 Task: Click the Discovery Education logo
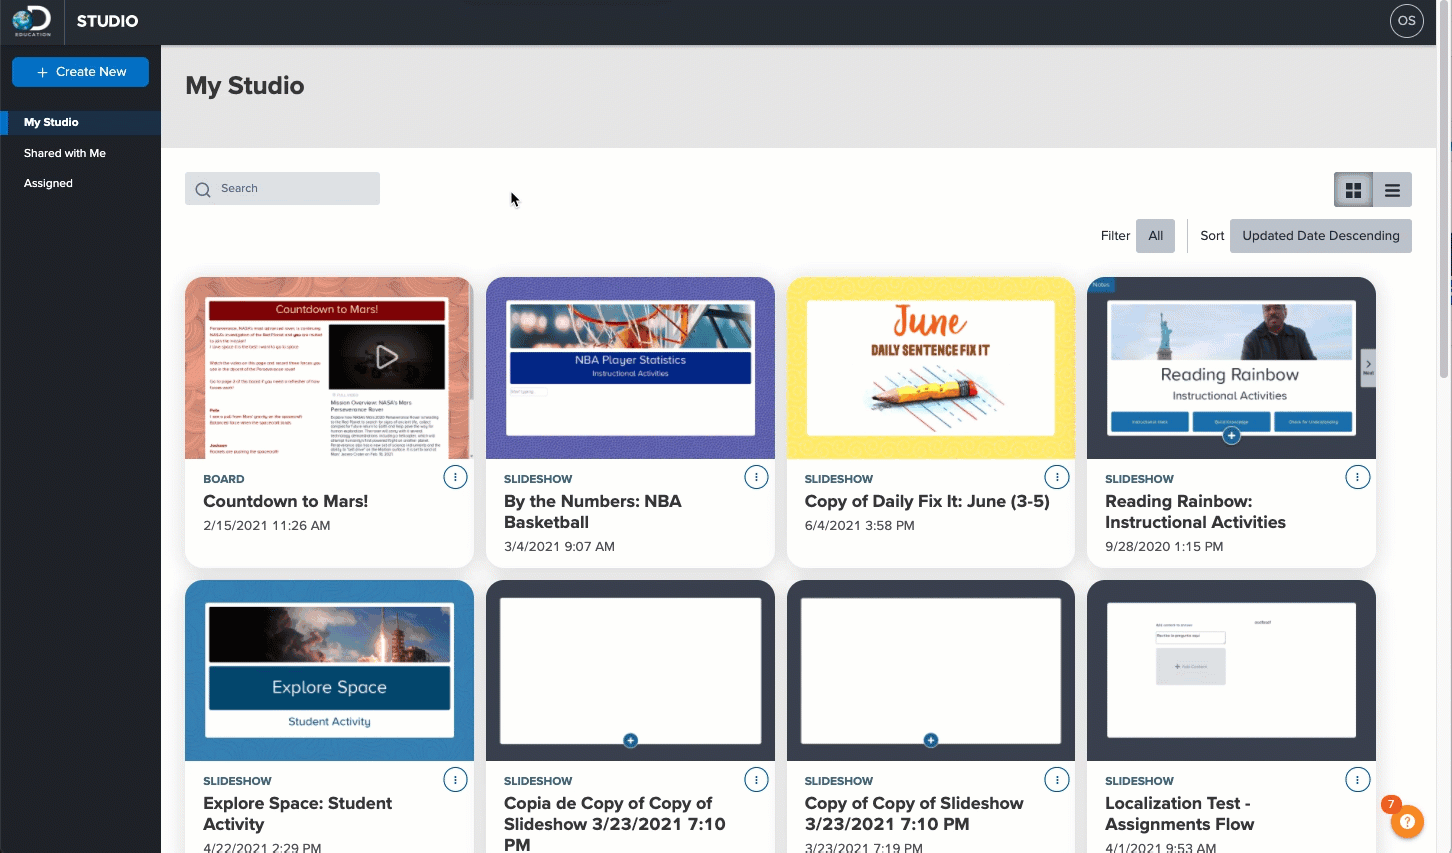pyautogui.click(x=32, y=21)
